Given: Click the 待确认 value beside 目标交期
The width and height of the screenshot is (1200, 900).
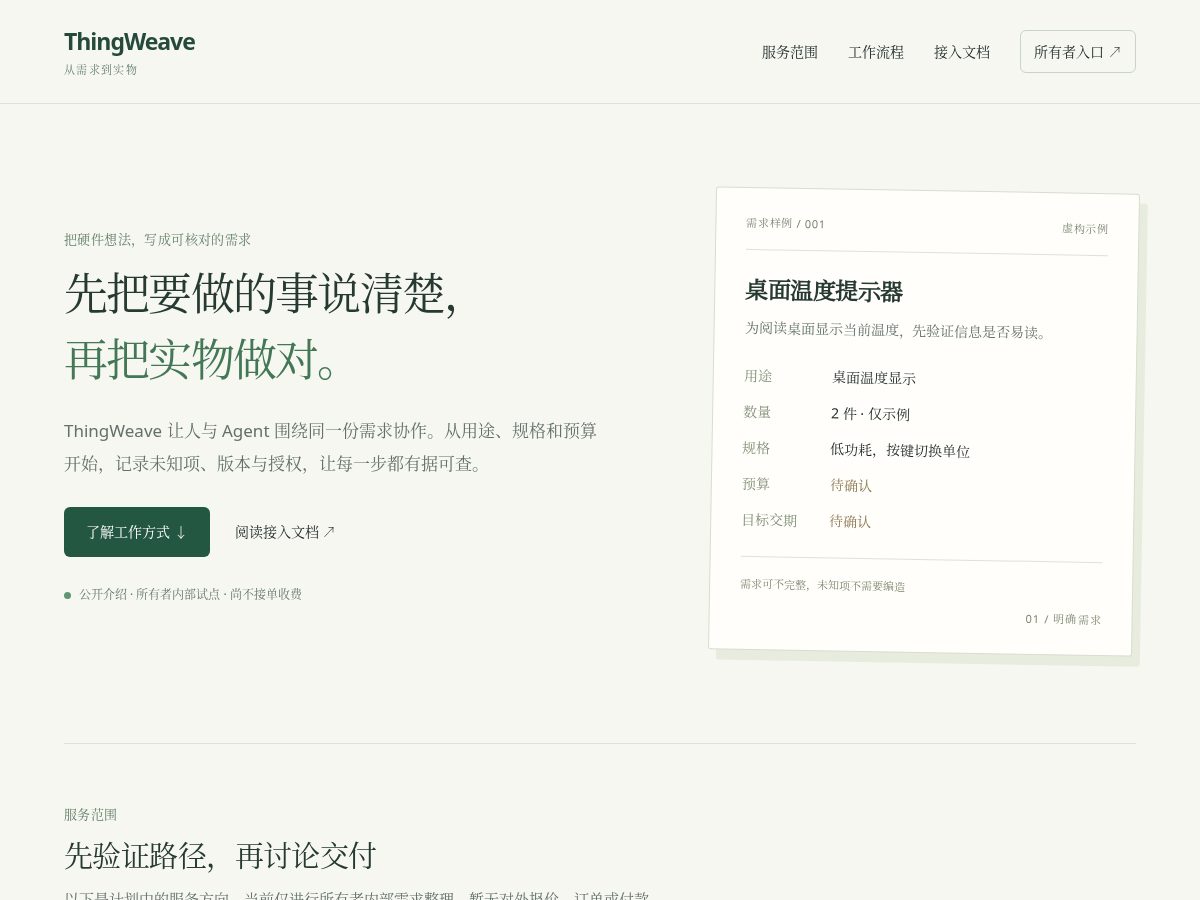Looking at the screenshot, I should [850, 521].
